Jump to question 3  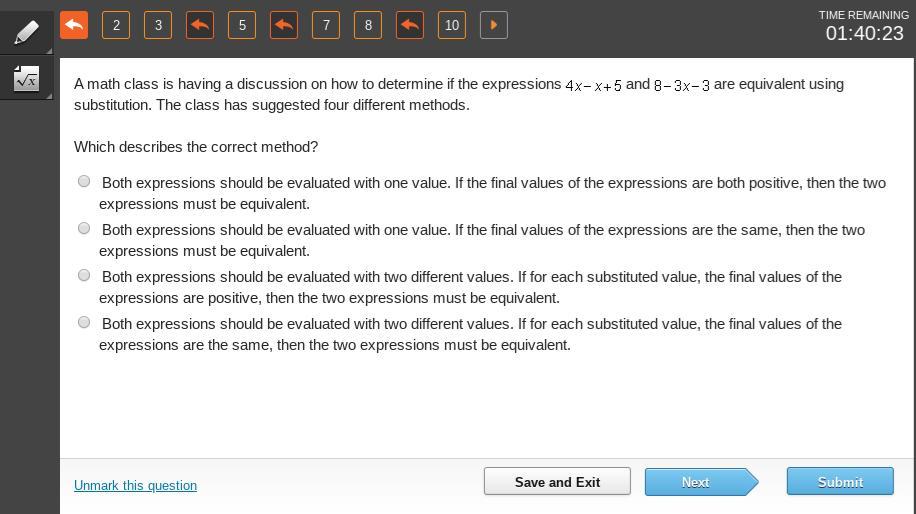tap(158, 25)
